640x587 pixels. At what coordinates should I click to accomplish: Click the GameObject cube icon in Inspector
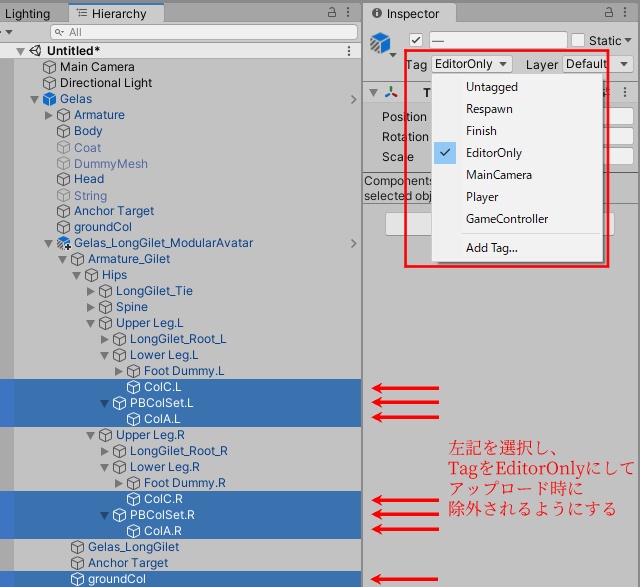point(380,43)
